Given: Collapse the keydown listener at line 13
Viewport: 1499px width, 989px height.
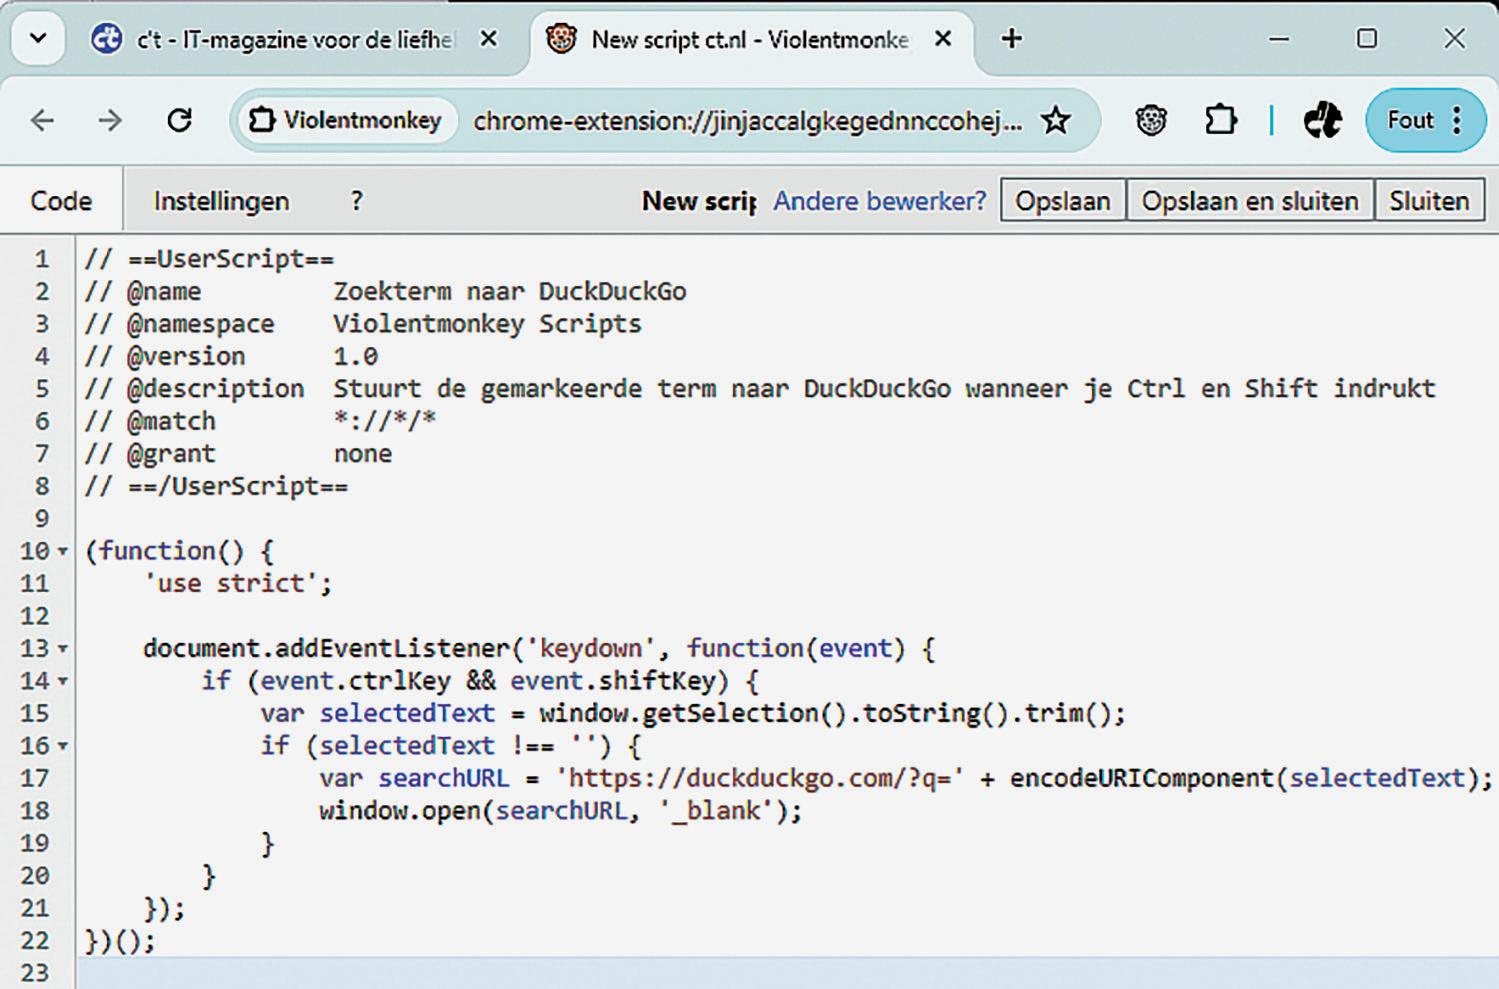Looking at the screenshot, I should pyautogui.click(x=63, y=648).
